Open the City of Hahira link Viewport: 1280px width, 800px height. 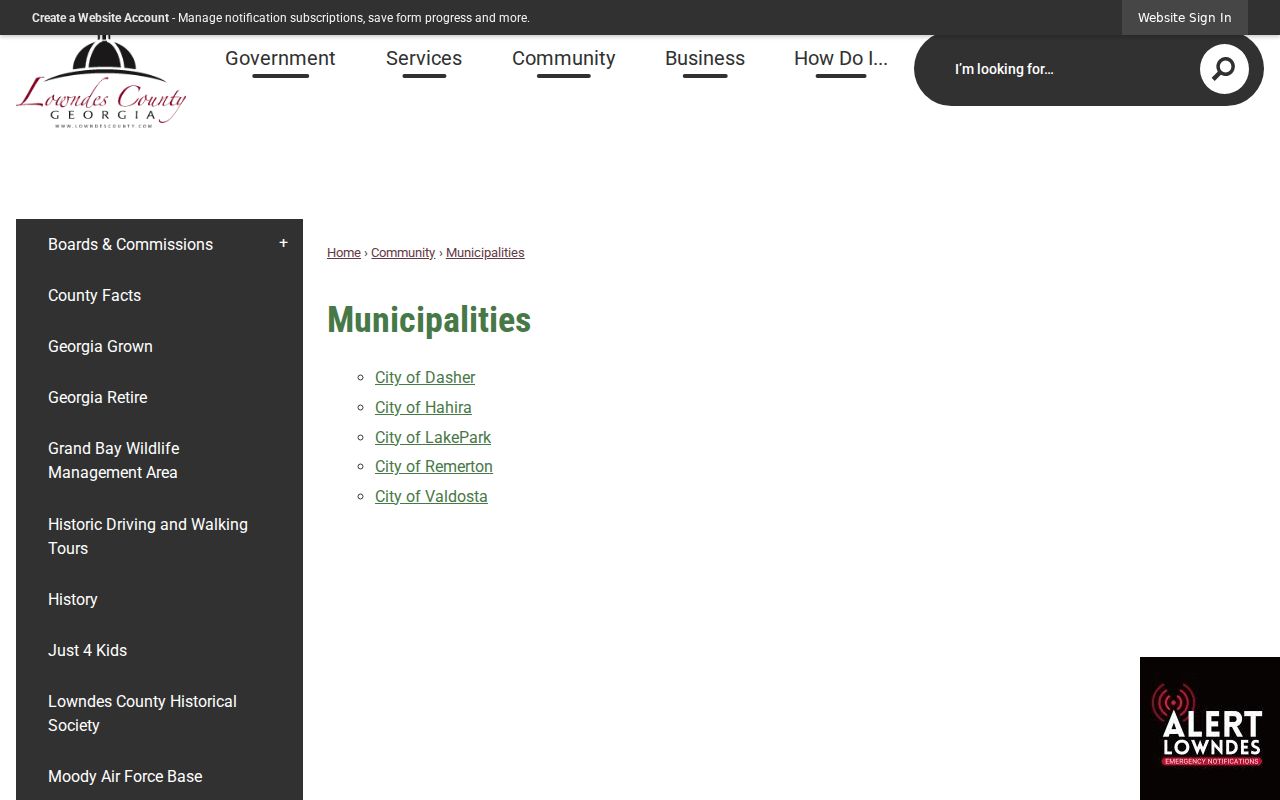point(423,408)
